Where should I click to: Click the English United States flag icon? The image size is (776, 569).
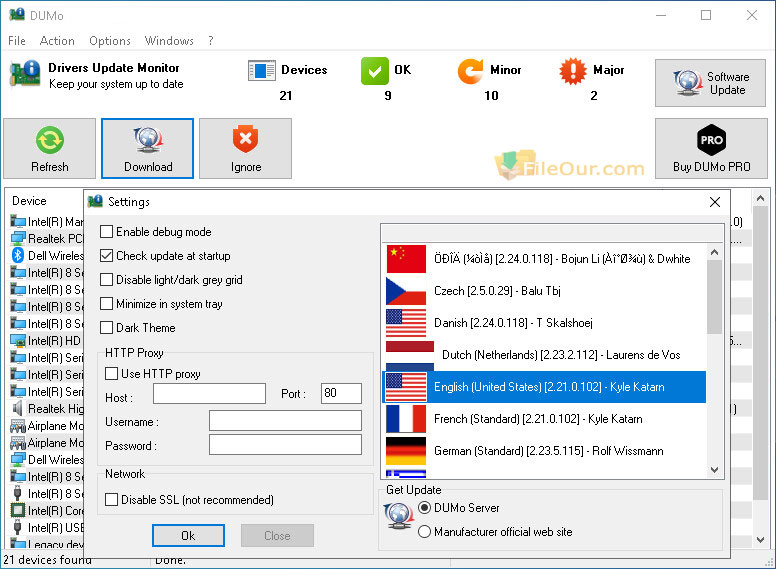pos(406,387)
